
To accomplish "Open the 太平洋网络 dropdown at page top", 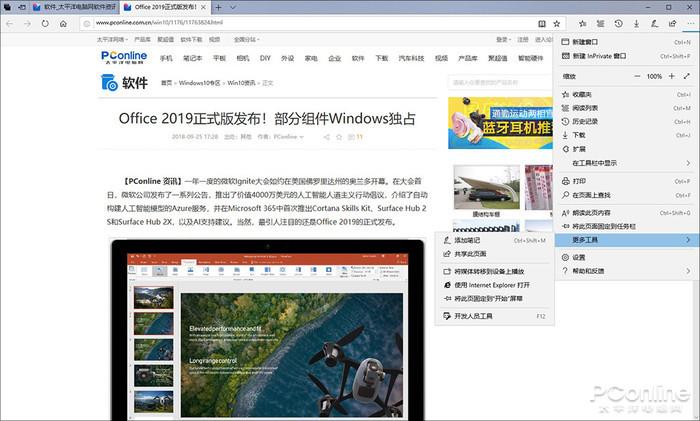I will point(112,40).
